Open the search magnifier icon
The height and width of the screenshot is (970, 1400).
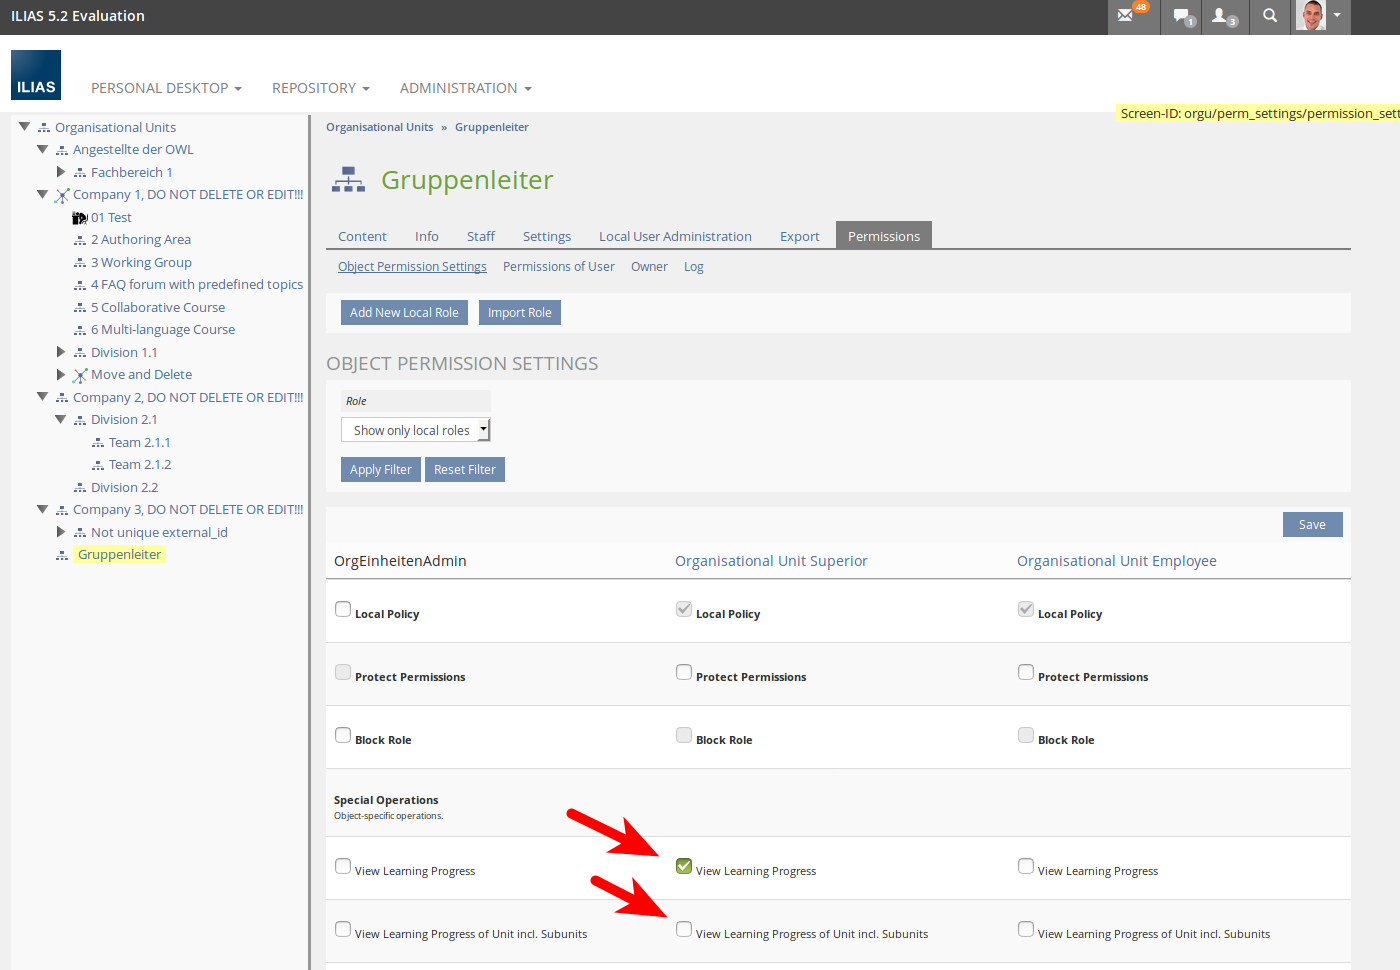tap(1270, 16)
